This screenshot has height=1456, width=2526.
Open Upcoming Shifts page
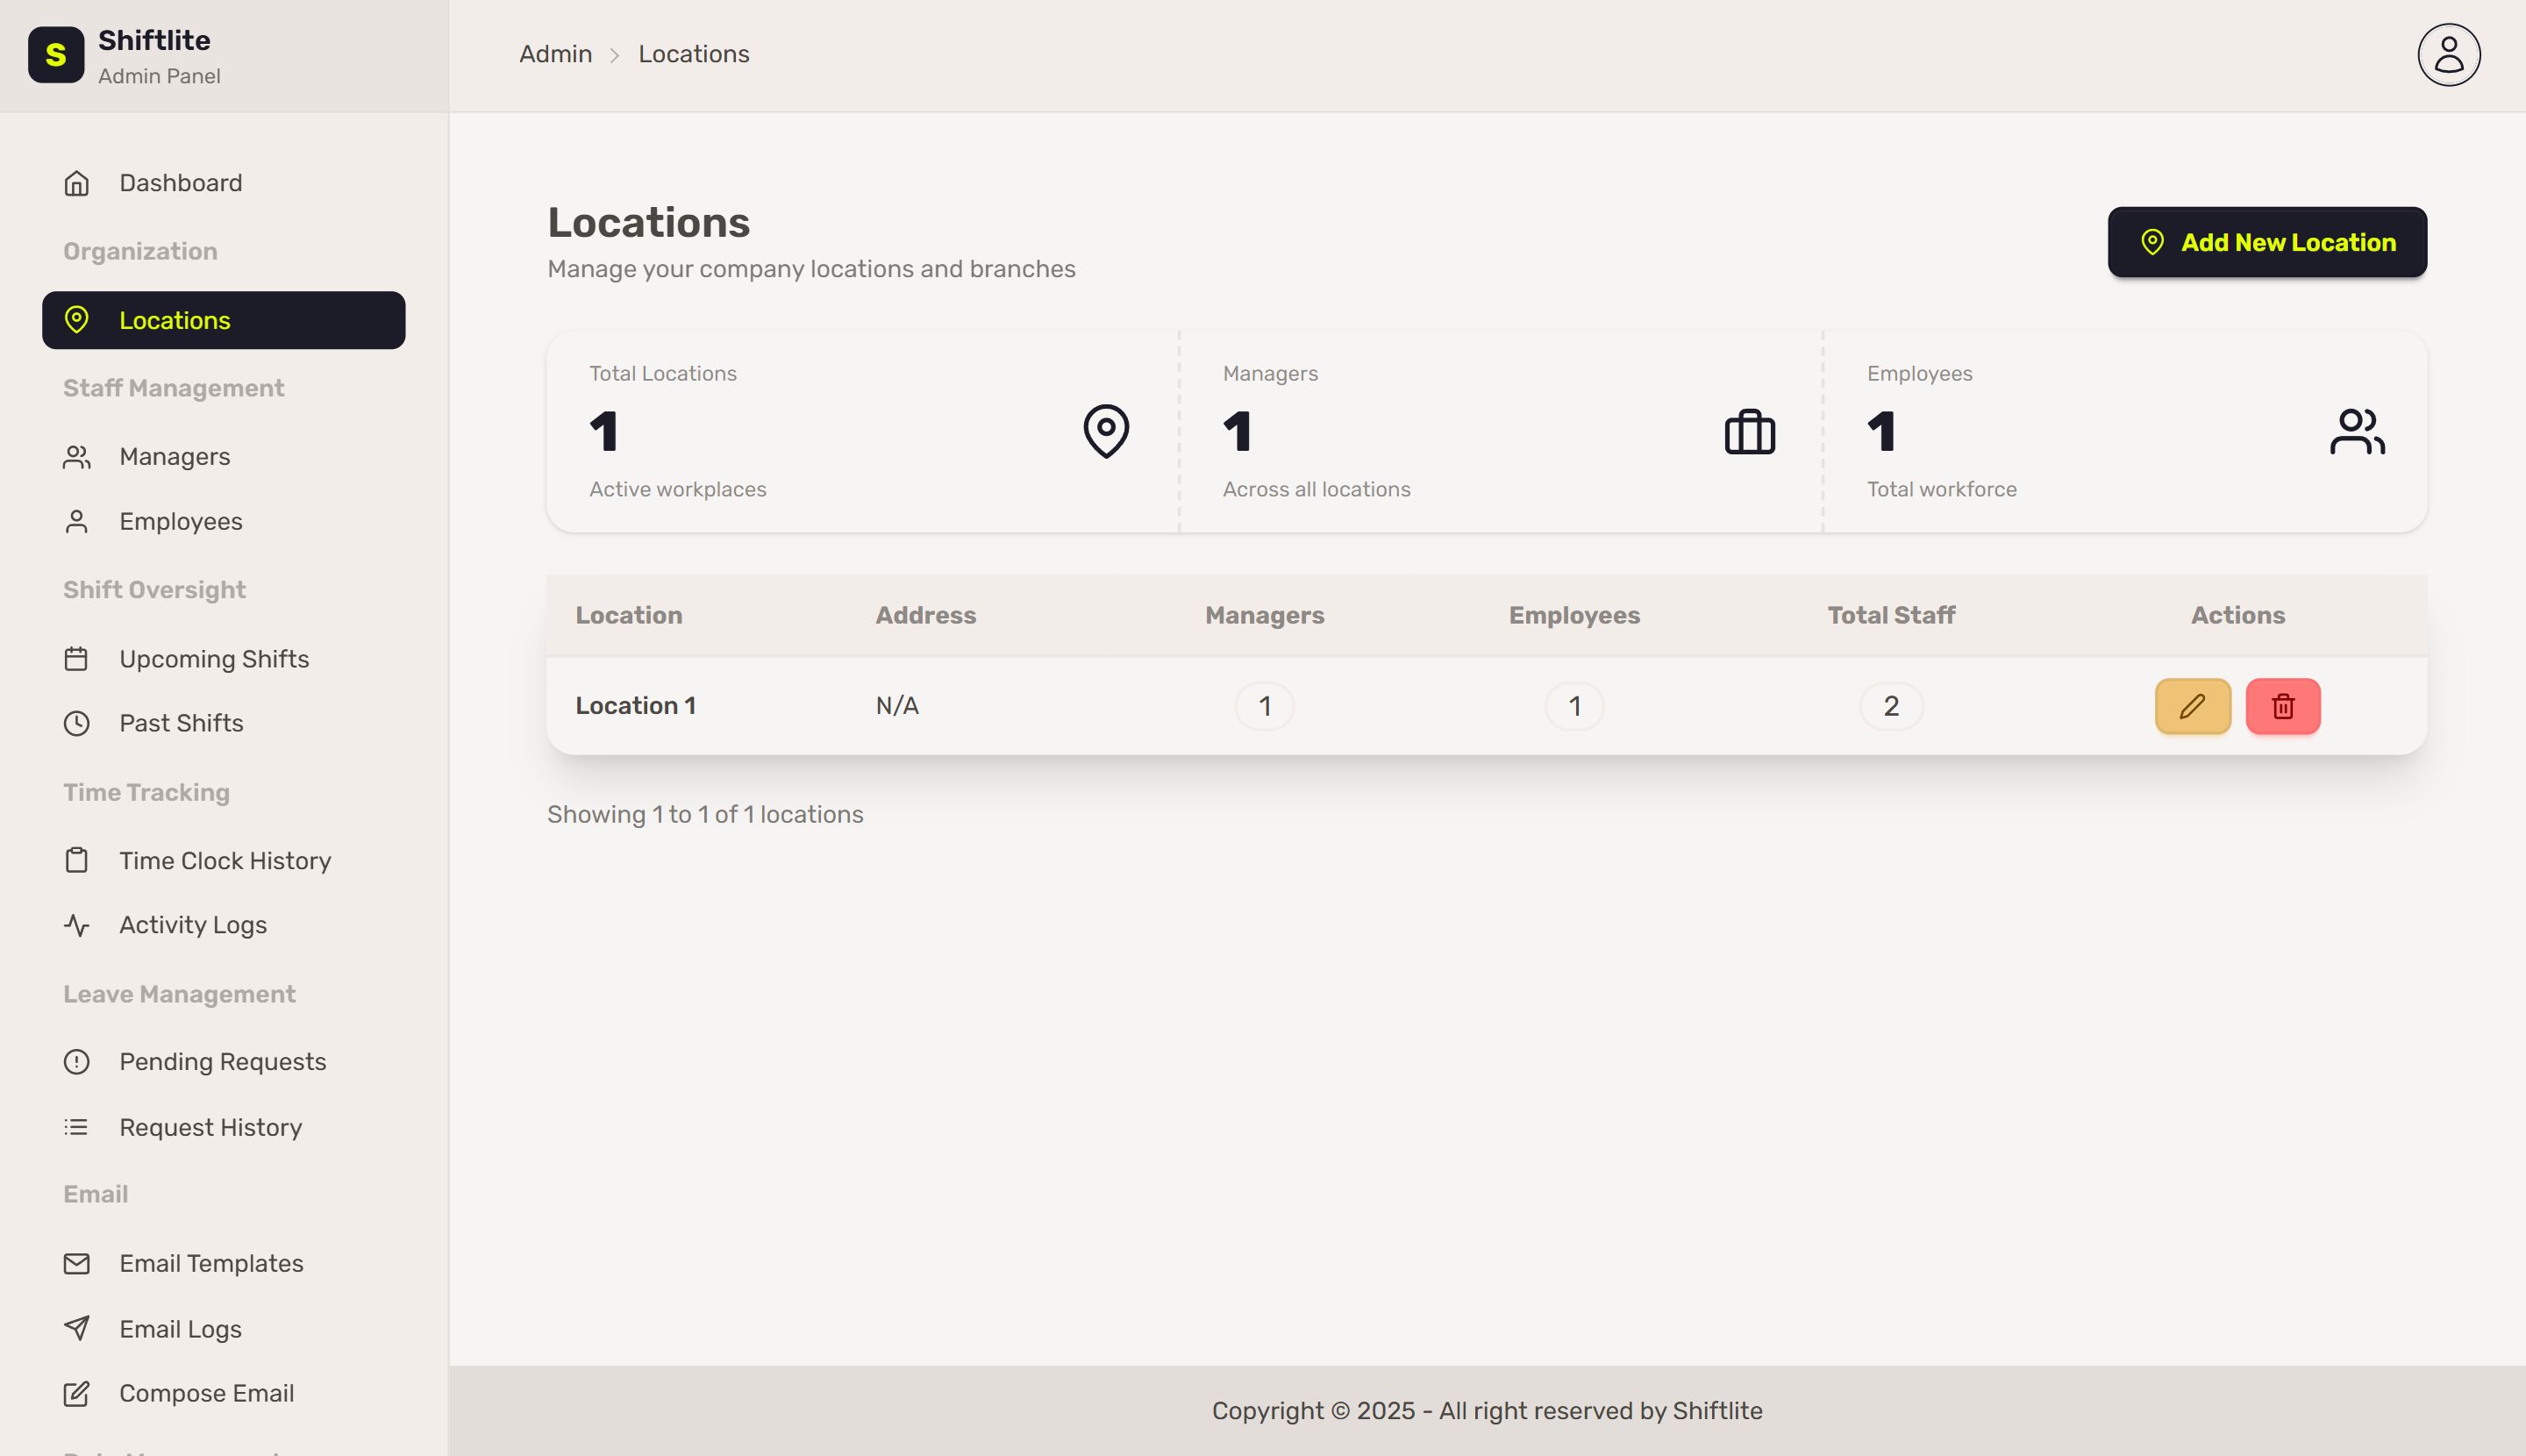pos(214,659)
